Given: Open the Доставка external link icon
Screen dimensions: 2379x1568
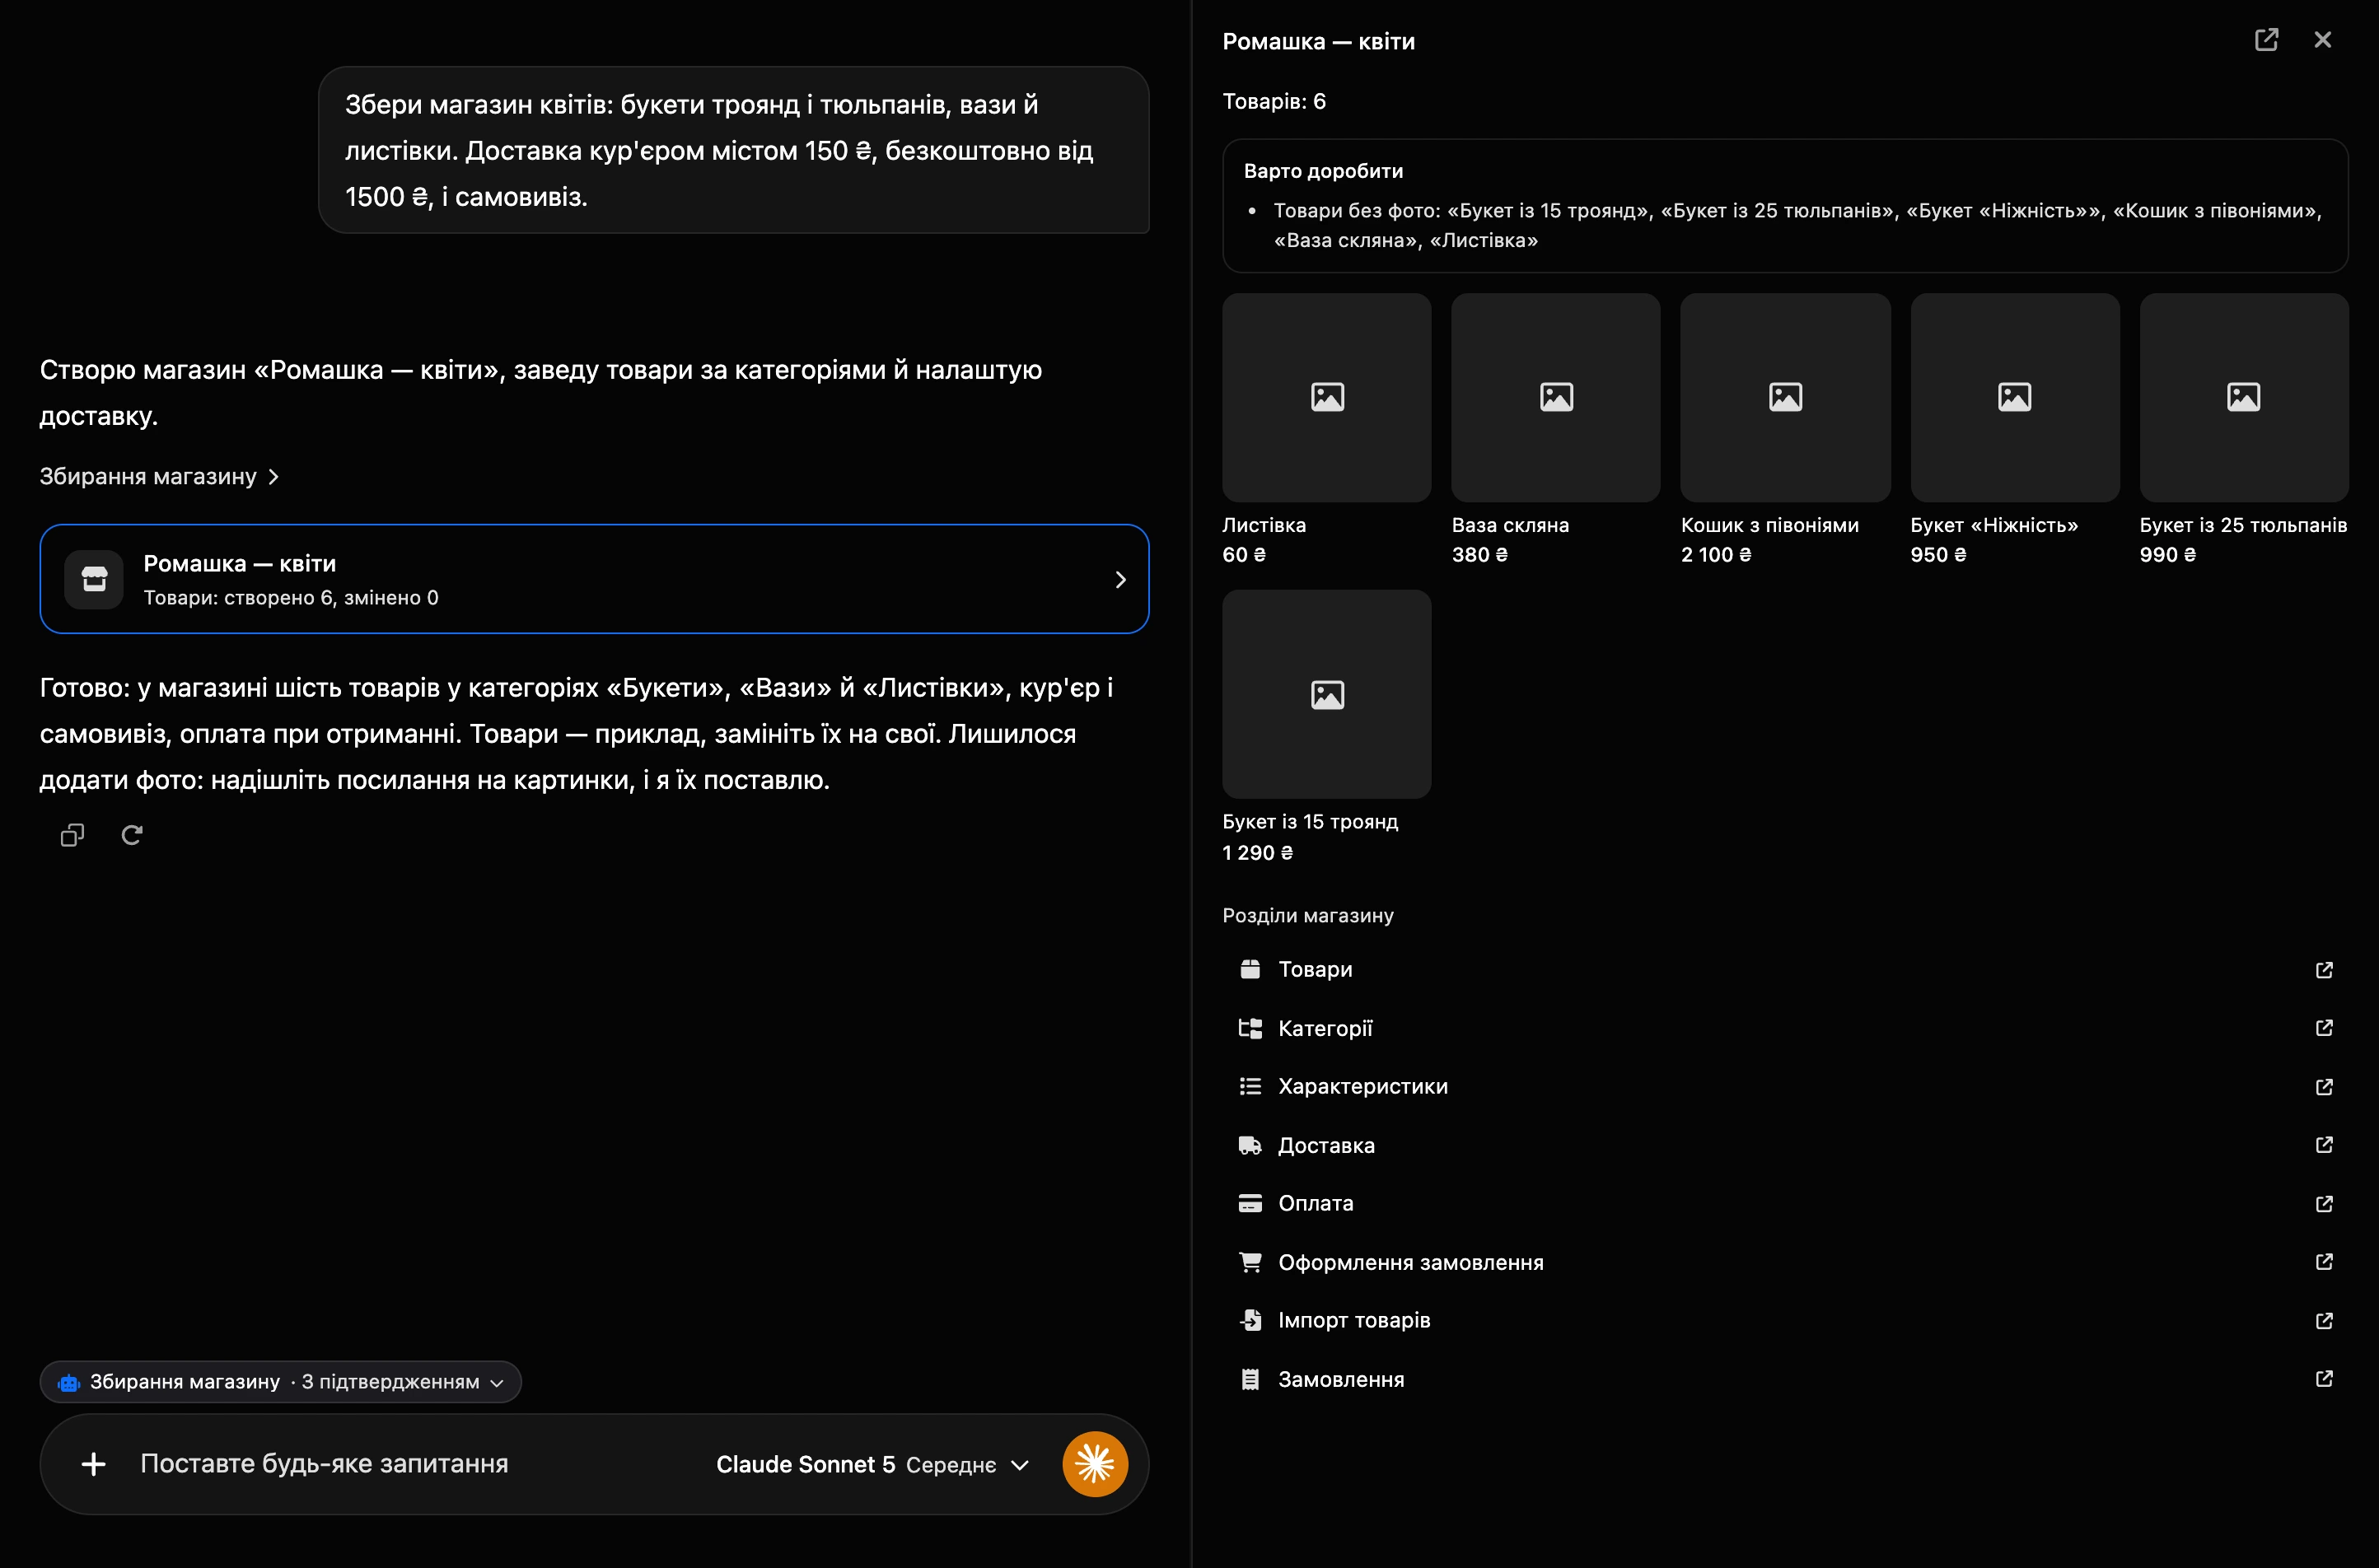Looking at the screenshot, I should pos(2324,1145).
